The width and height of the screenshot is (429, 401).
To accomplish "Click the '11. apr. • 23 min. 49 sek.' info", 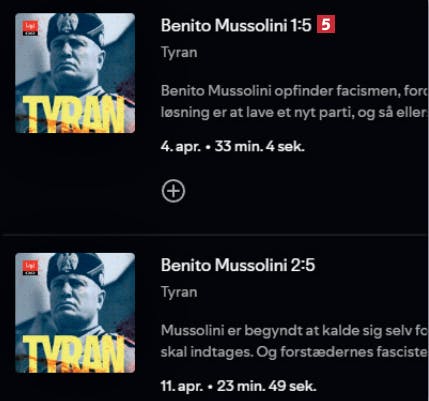I will (238, 386).
